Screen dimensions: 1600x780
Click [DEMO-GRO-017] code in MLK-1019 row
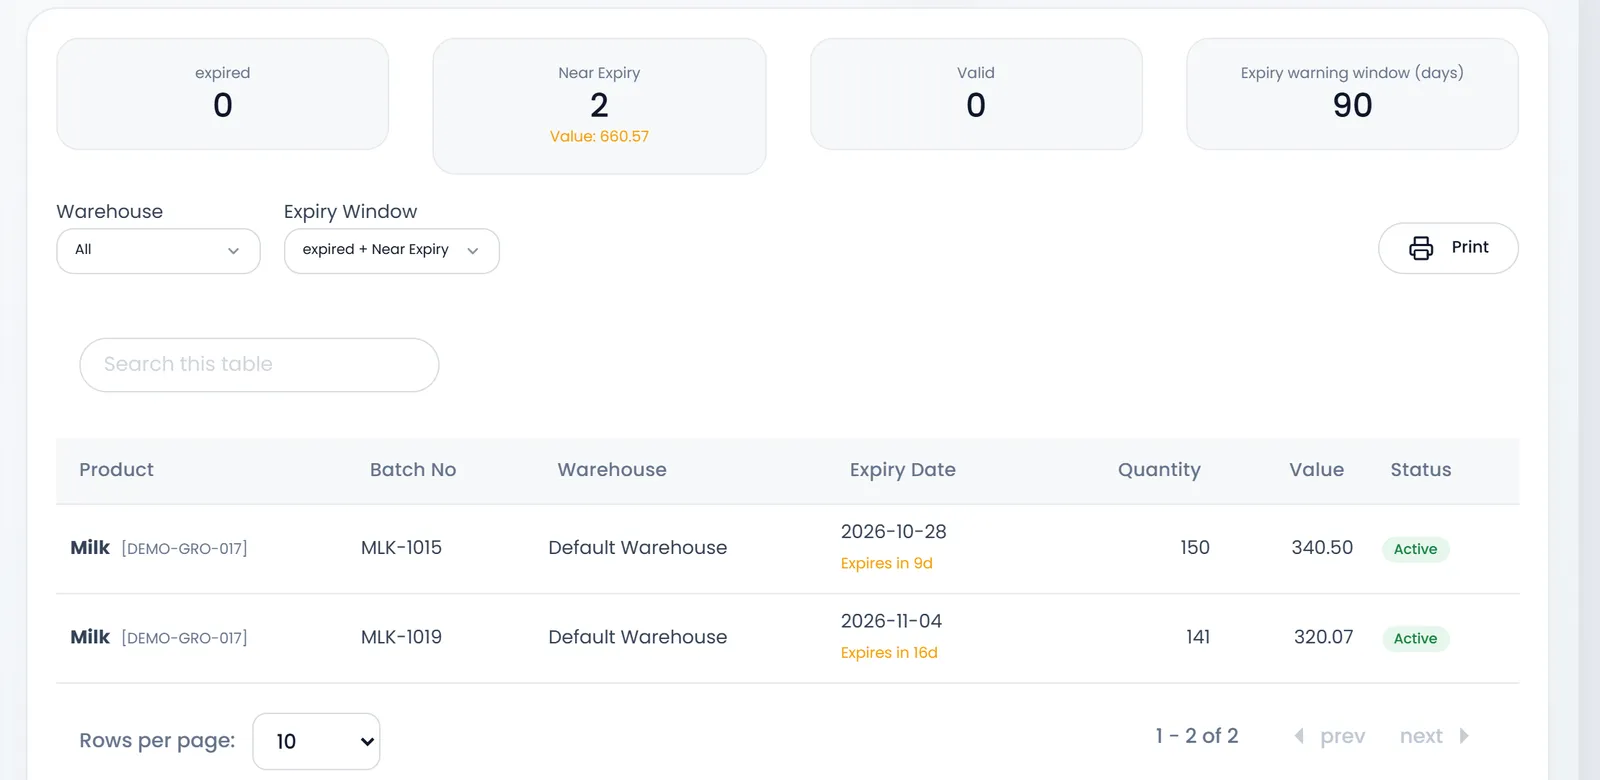(184, 638)
